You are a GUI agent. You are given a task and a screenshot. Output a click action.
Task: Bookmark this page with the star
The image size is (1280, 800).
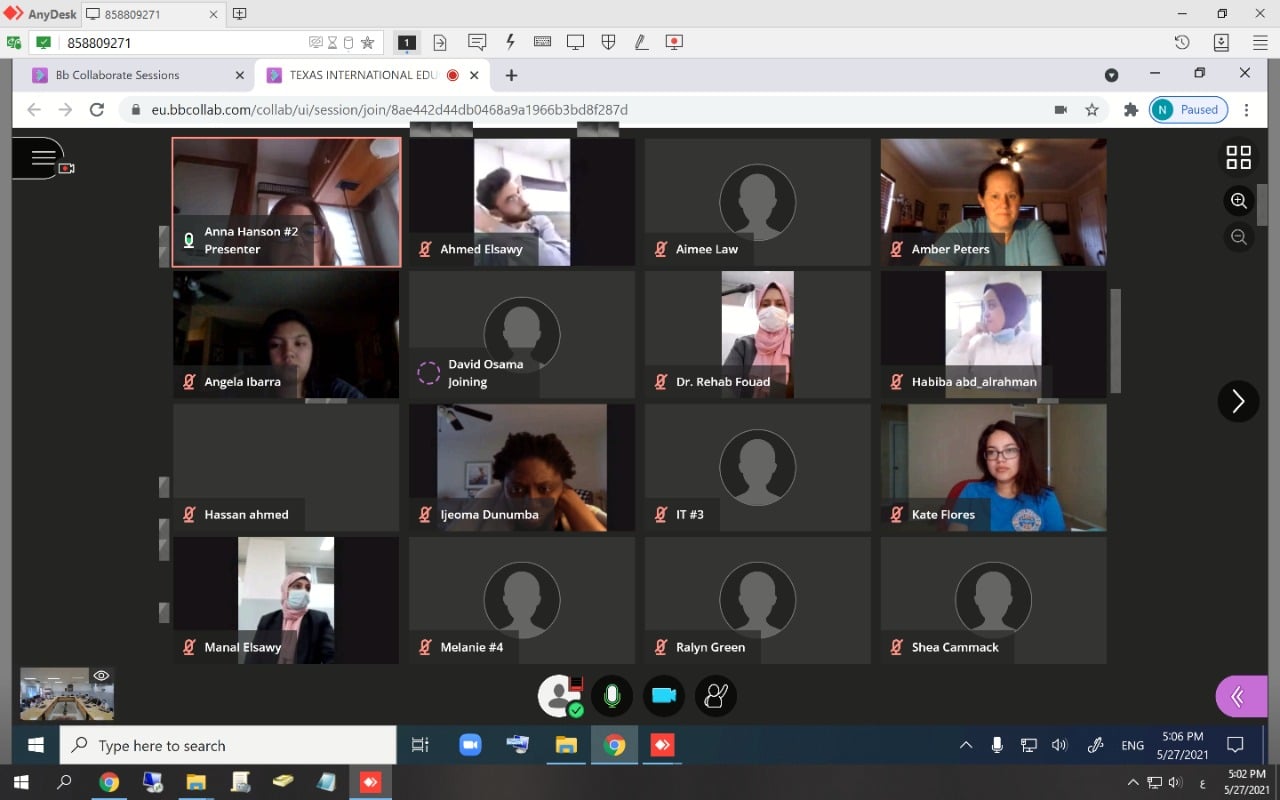1092,110
